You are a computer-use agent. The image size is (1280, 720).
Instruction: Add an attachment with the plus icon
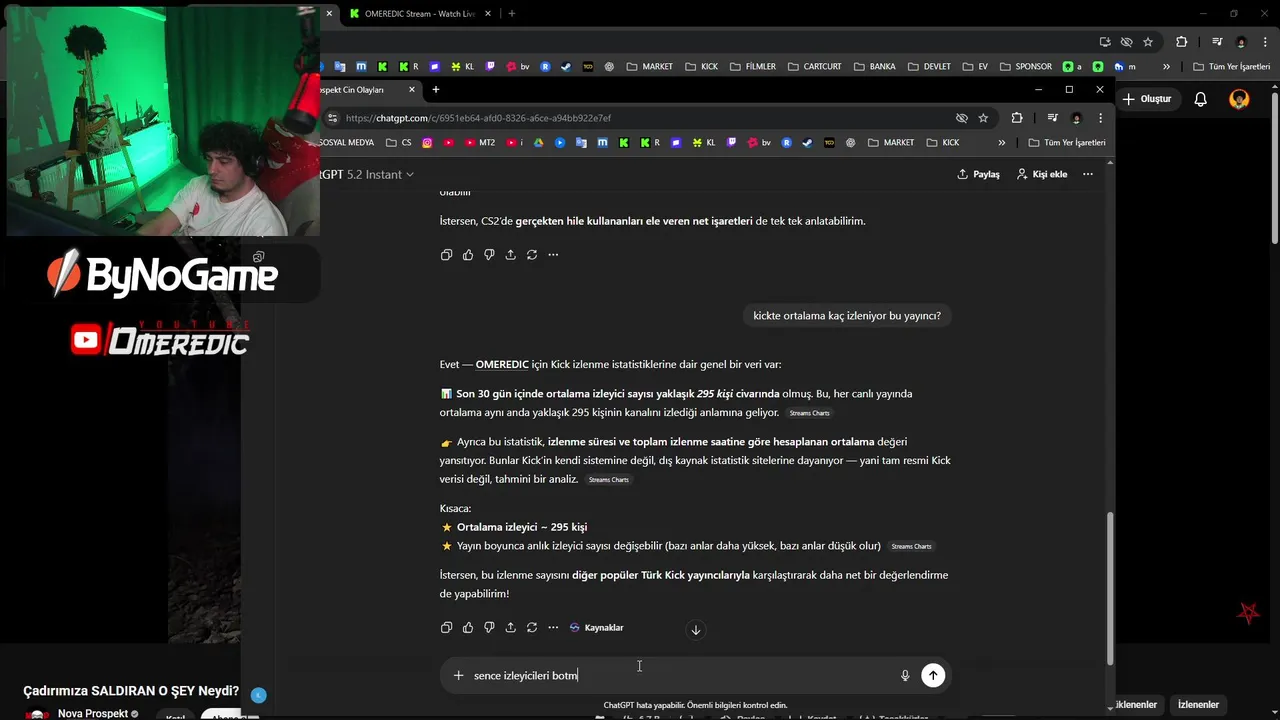pyautogui.click(x=458, y=676)
